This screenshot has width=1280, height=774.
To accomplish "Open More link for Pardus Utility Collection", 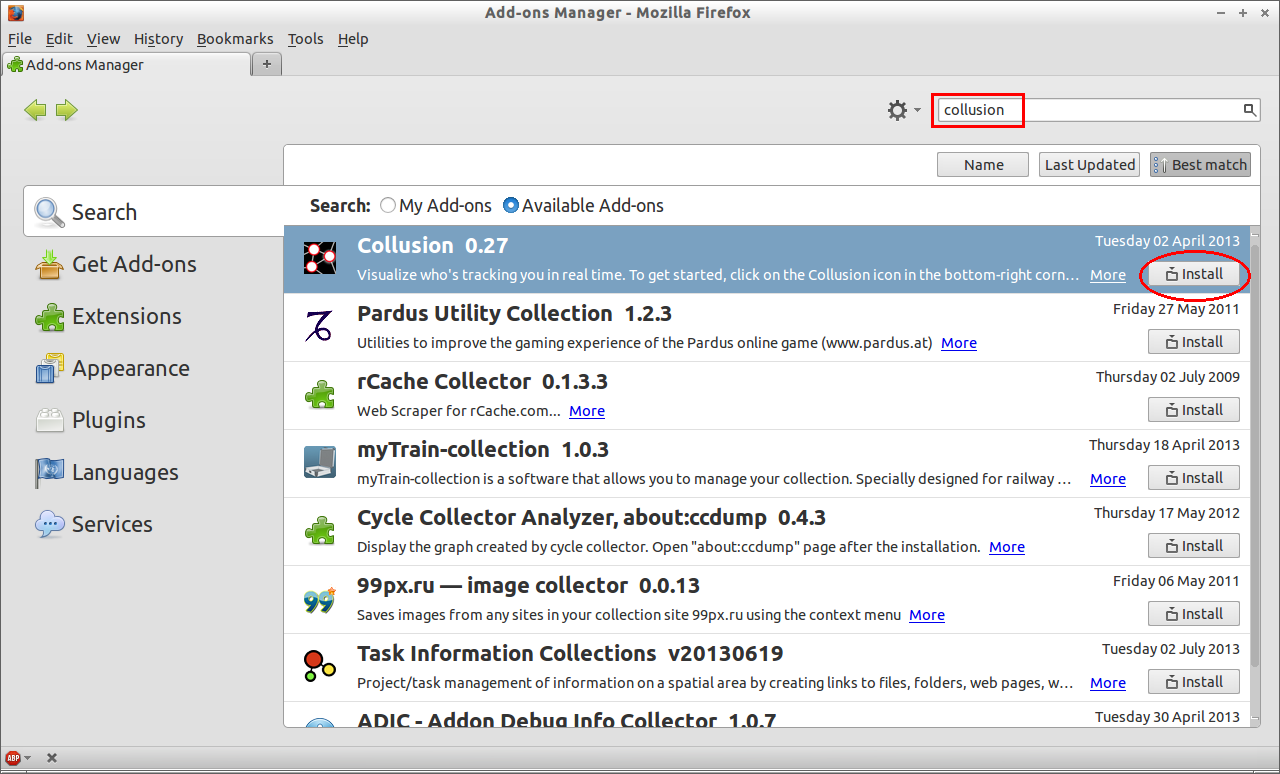I will coord(959,343).
